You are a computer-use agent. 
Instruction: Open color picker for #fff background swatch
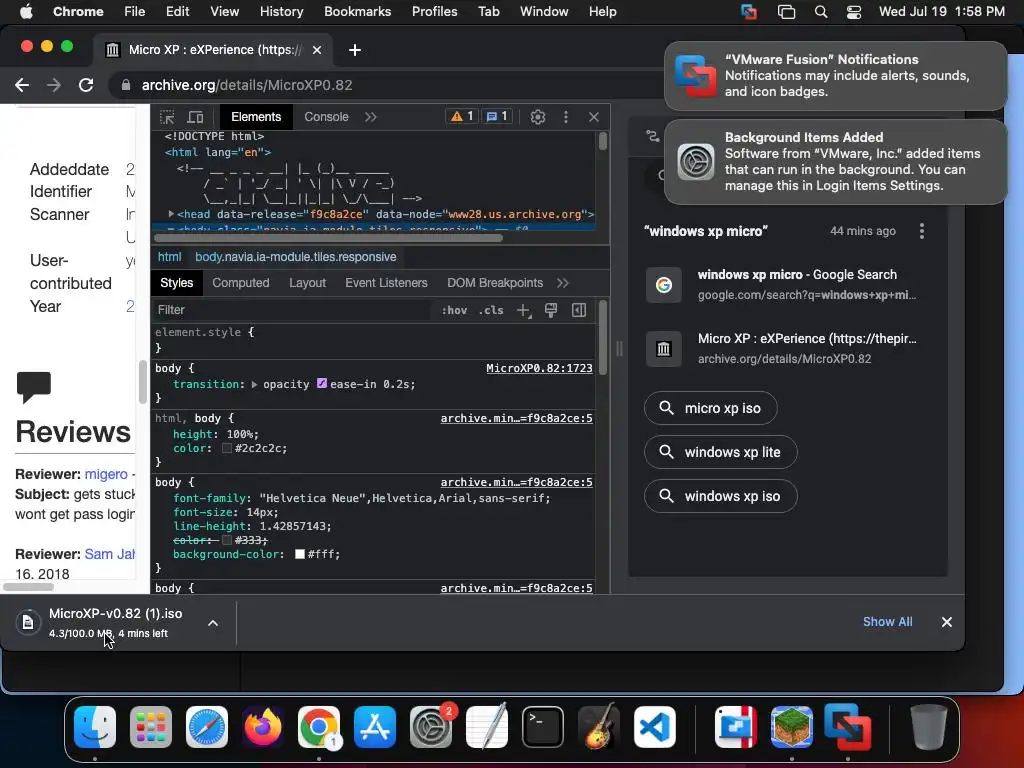tap(300, 554)
